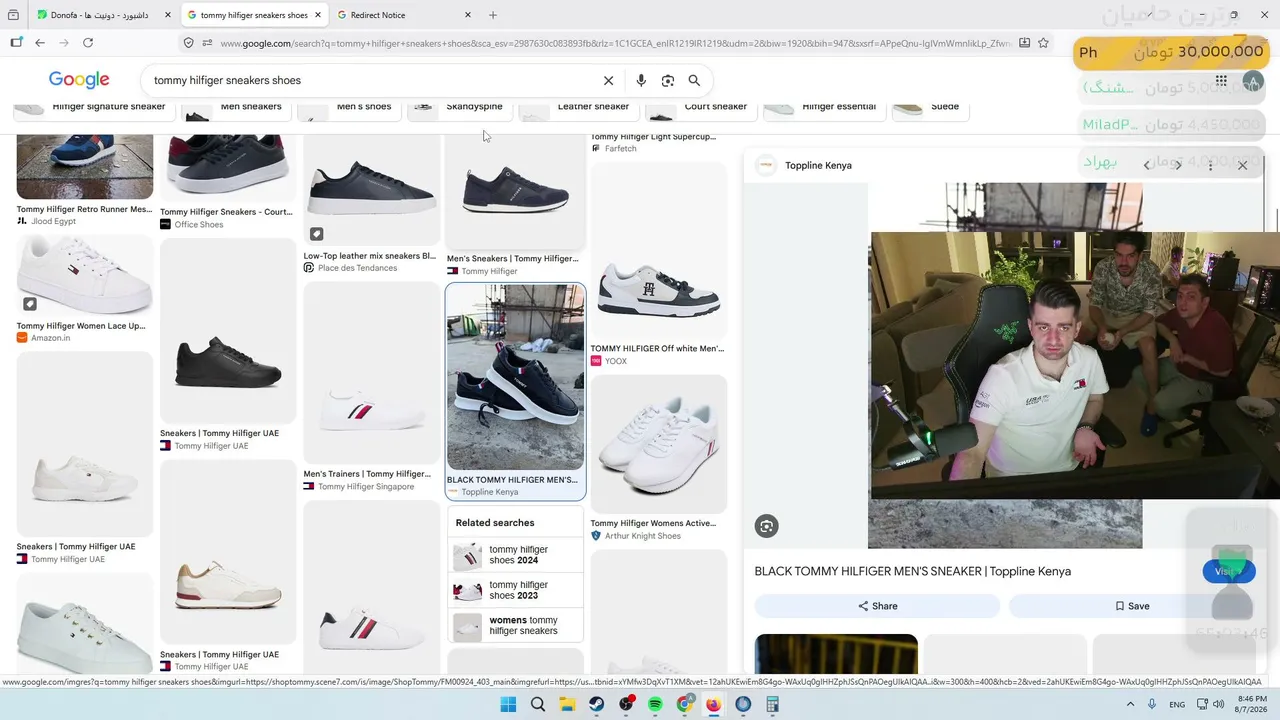1280x720 pixels.
Task: Open a new browser tab
Action: 493,15
